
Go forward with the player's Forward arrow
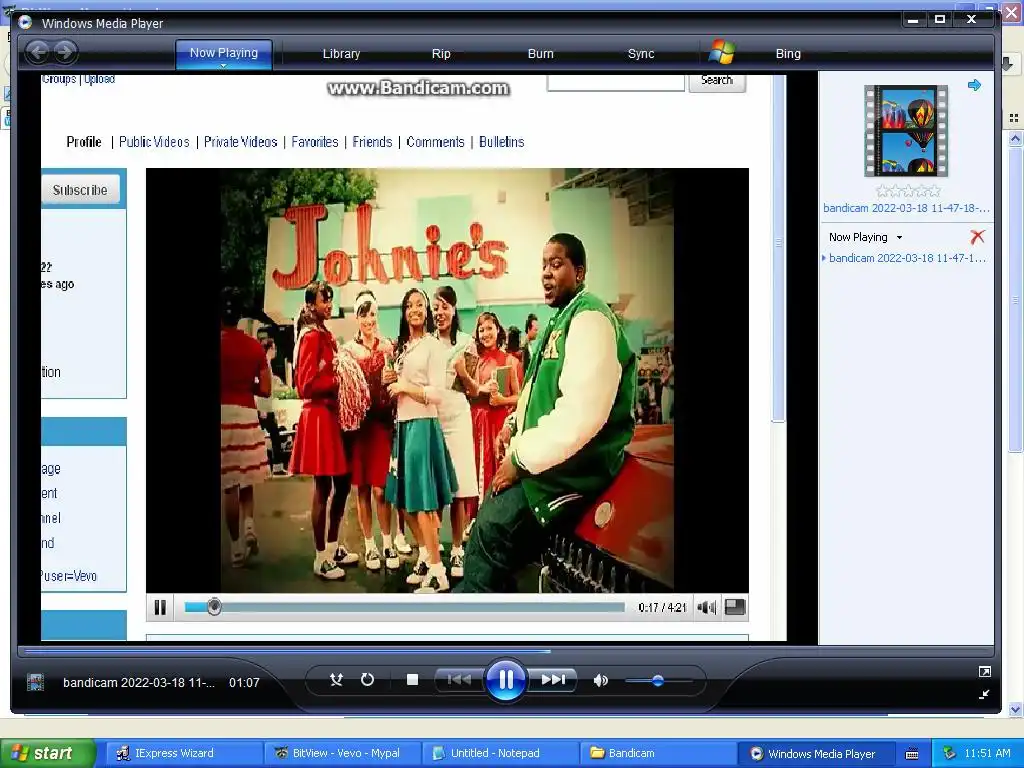coord(65,52)
